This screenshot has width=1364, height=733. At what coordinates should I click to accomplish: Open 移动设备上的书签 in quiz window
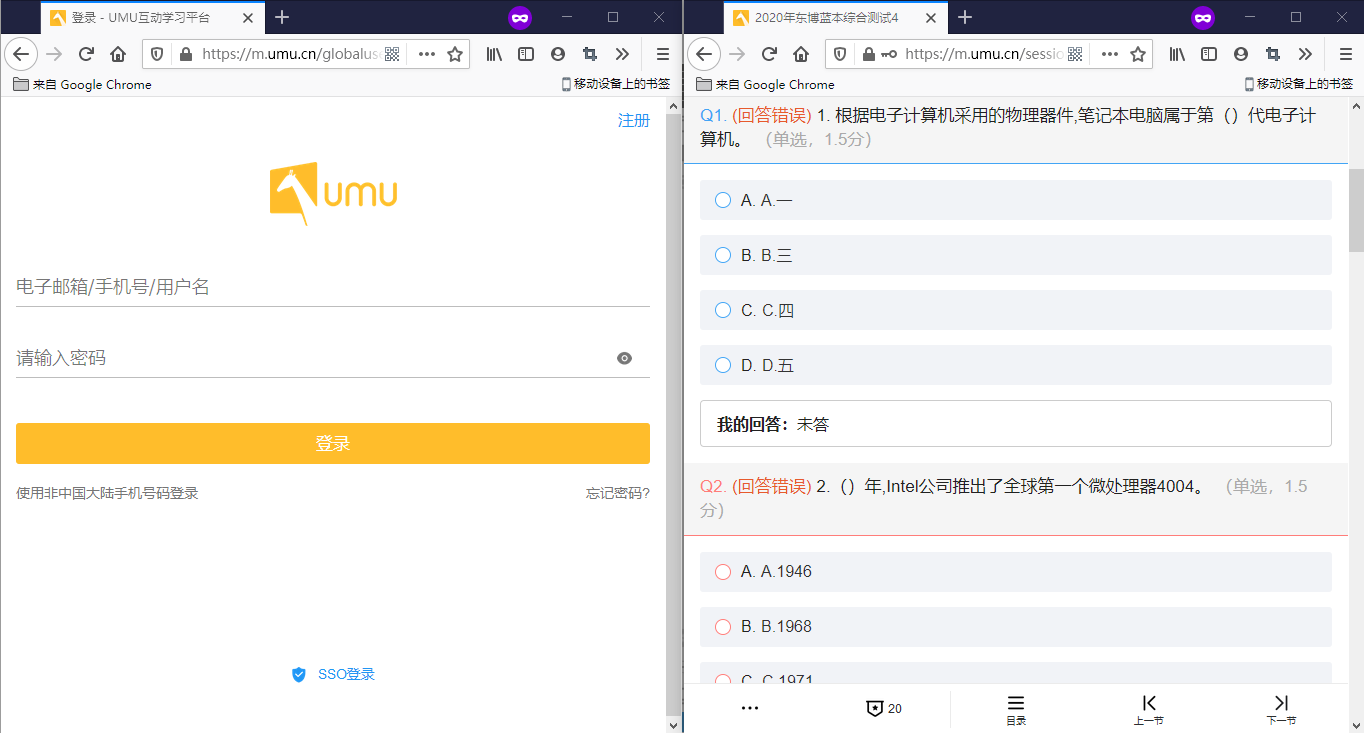[x=1298, y=84]
